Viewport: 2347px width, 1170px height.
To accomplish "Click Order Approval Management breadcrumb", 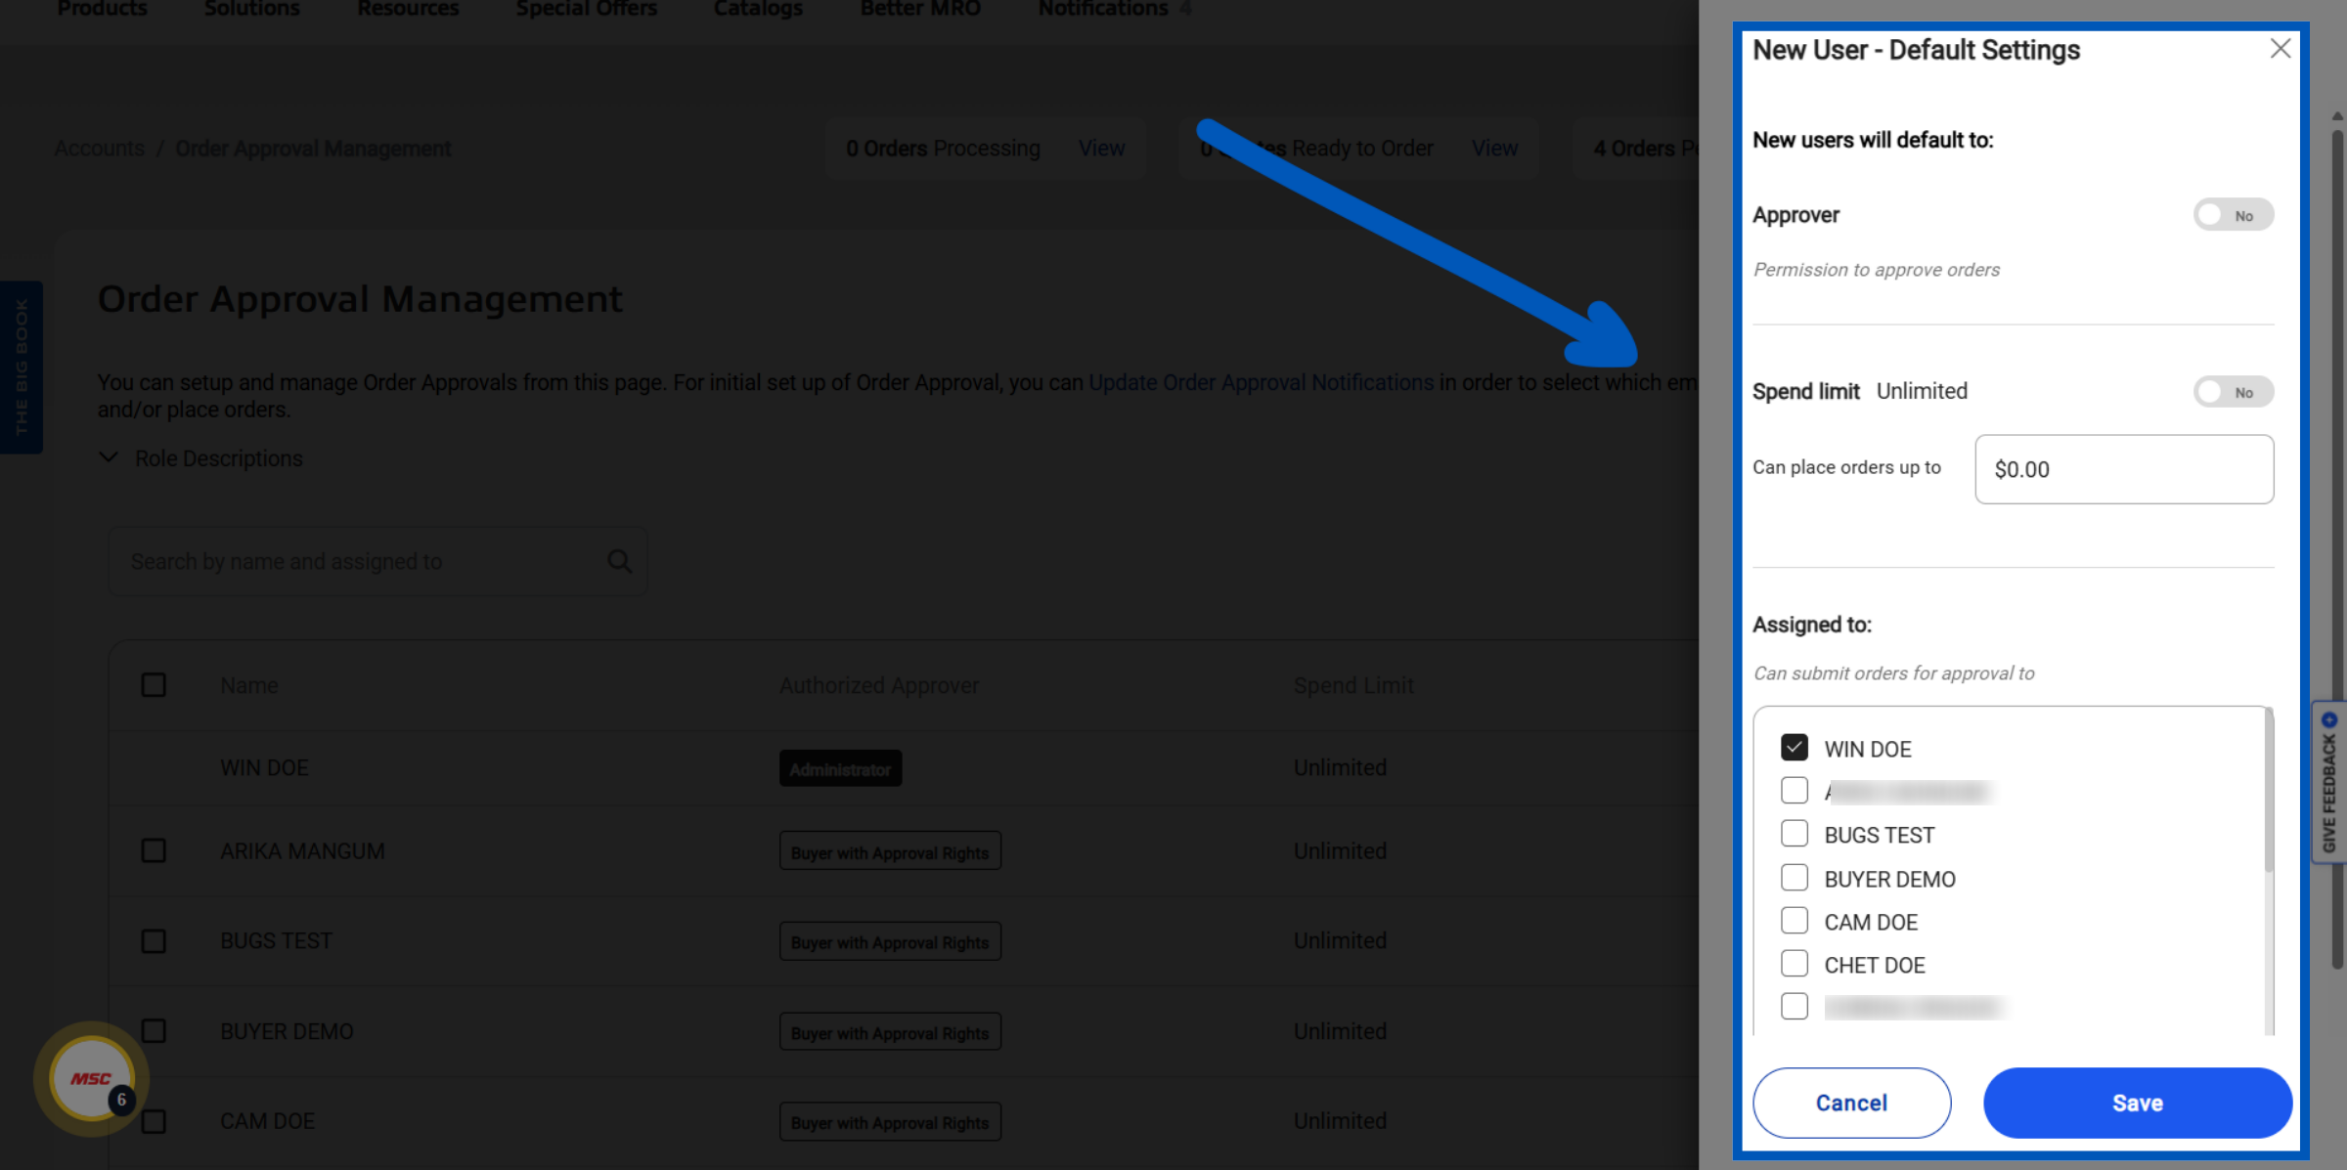I will 313,148.
